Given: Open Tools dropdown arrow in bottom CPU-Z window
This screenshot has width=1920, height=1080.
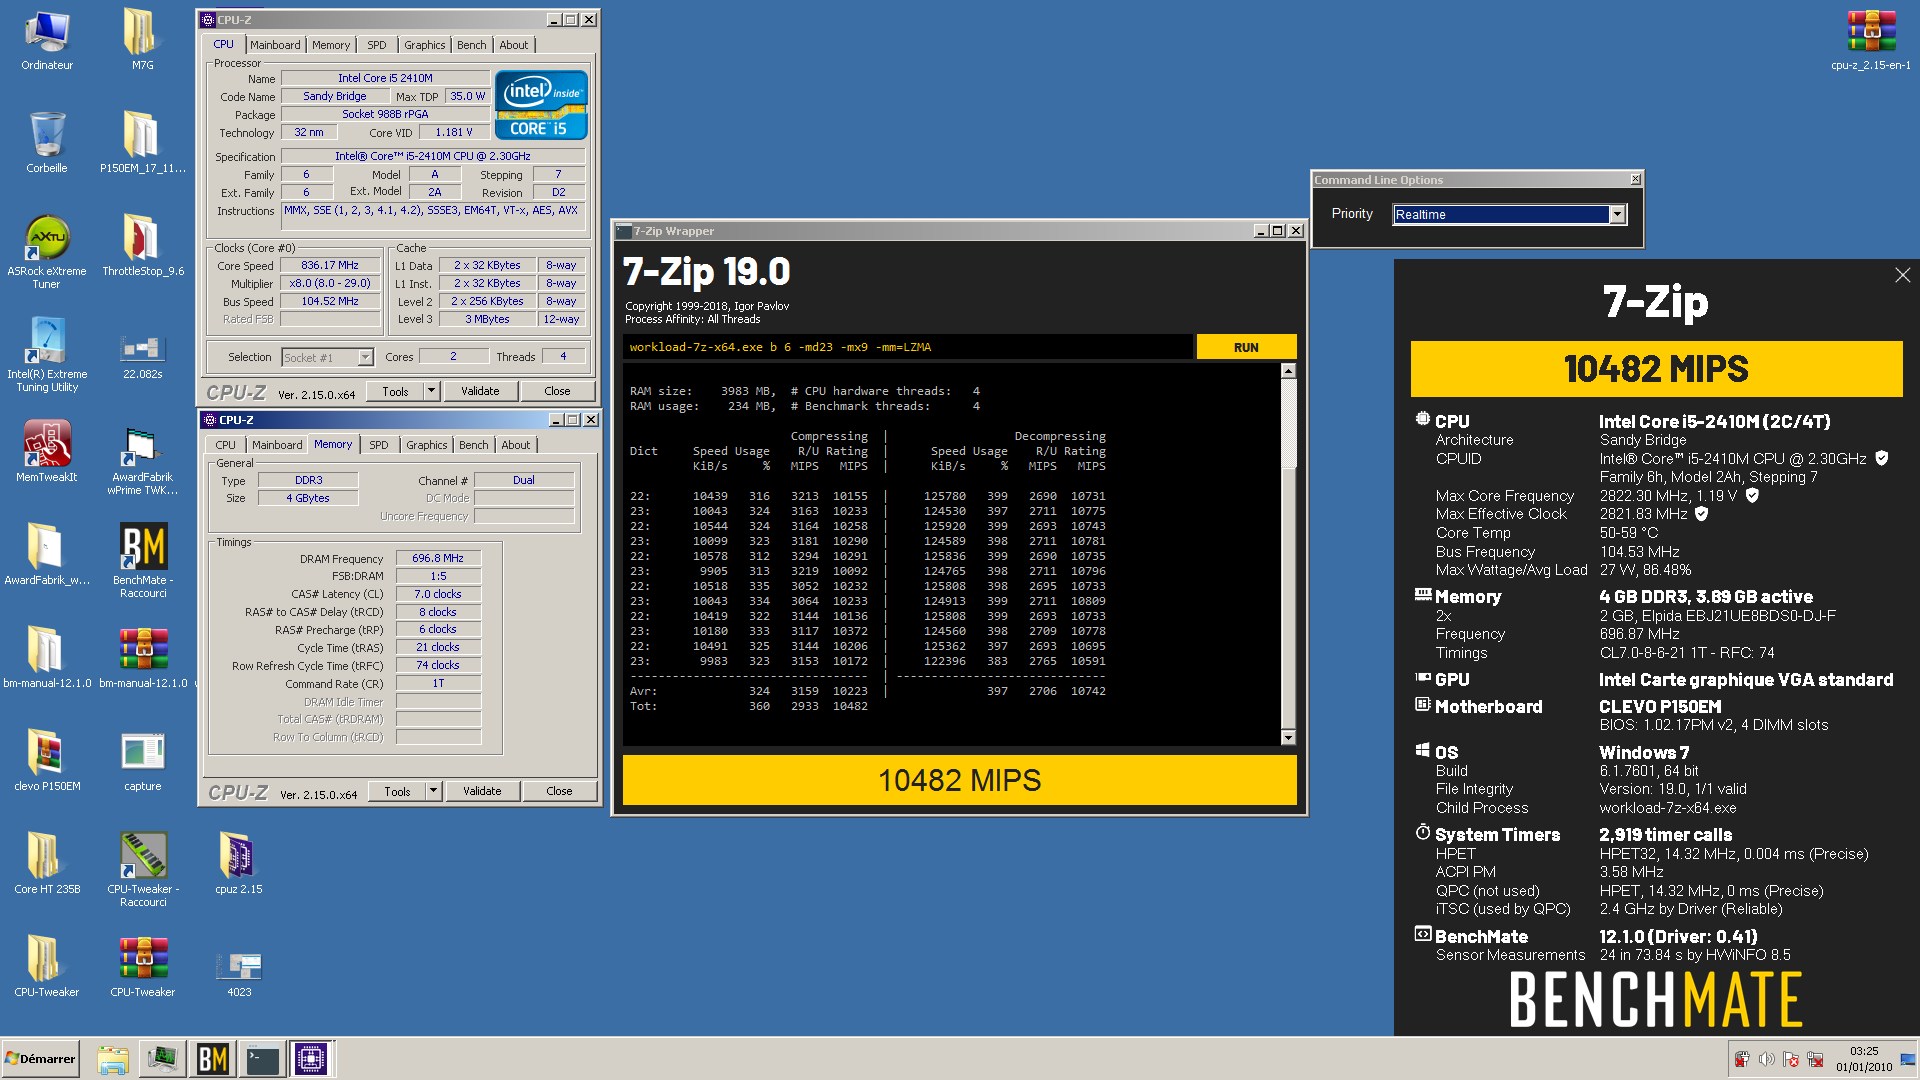Looking at the screenshot, I should click(x=434, y=791).
